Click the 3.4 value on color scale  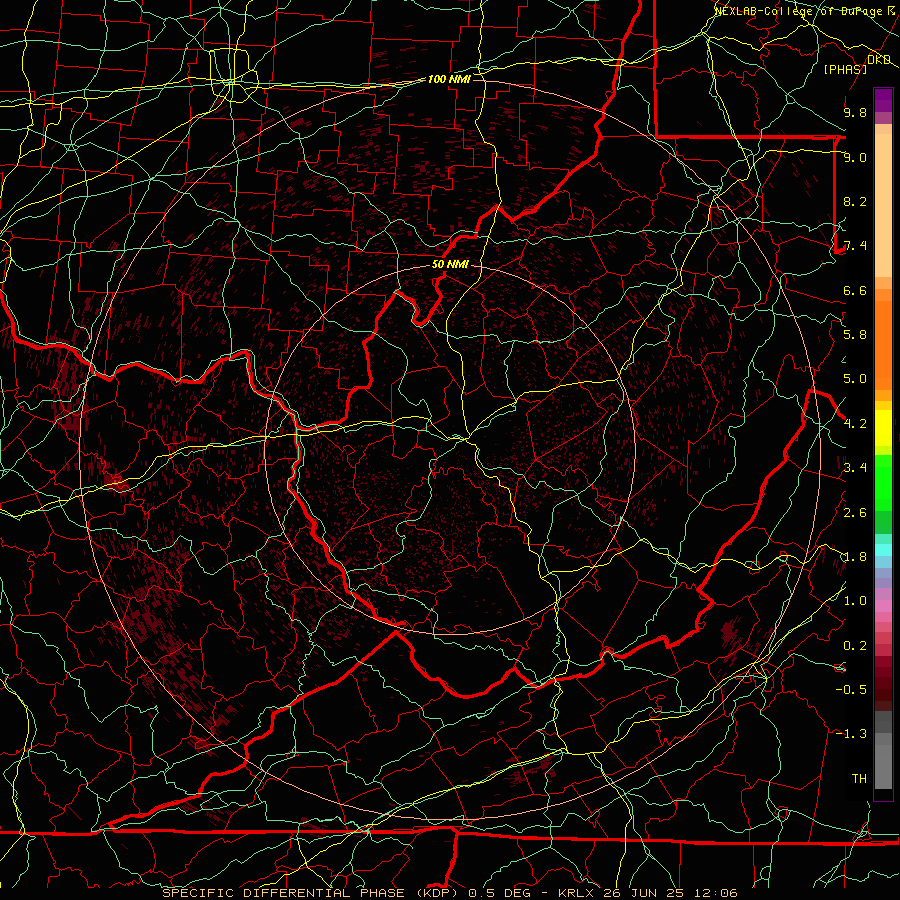point(855,468)
